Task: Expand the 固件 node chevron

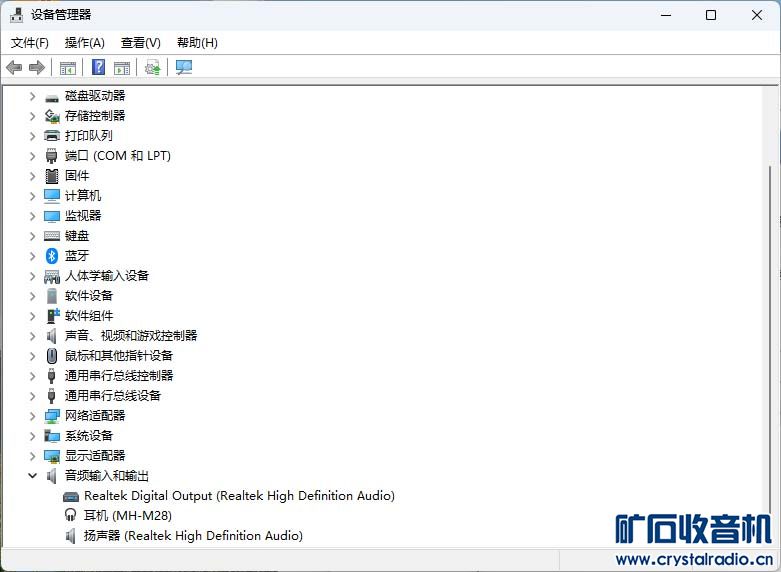Action: click(x=32, y=176)
